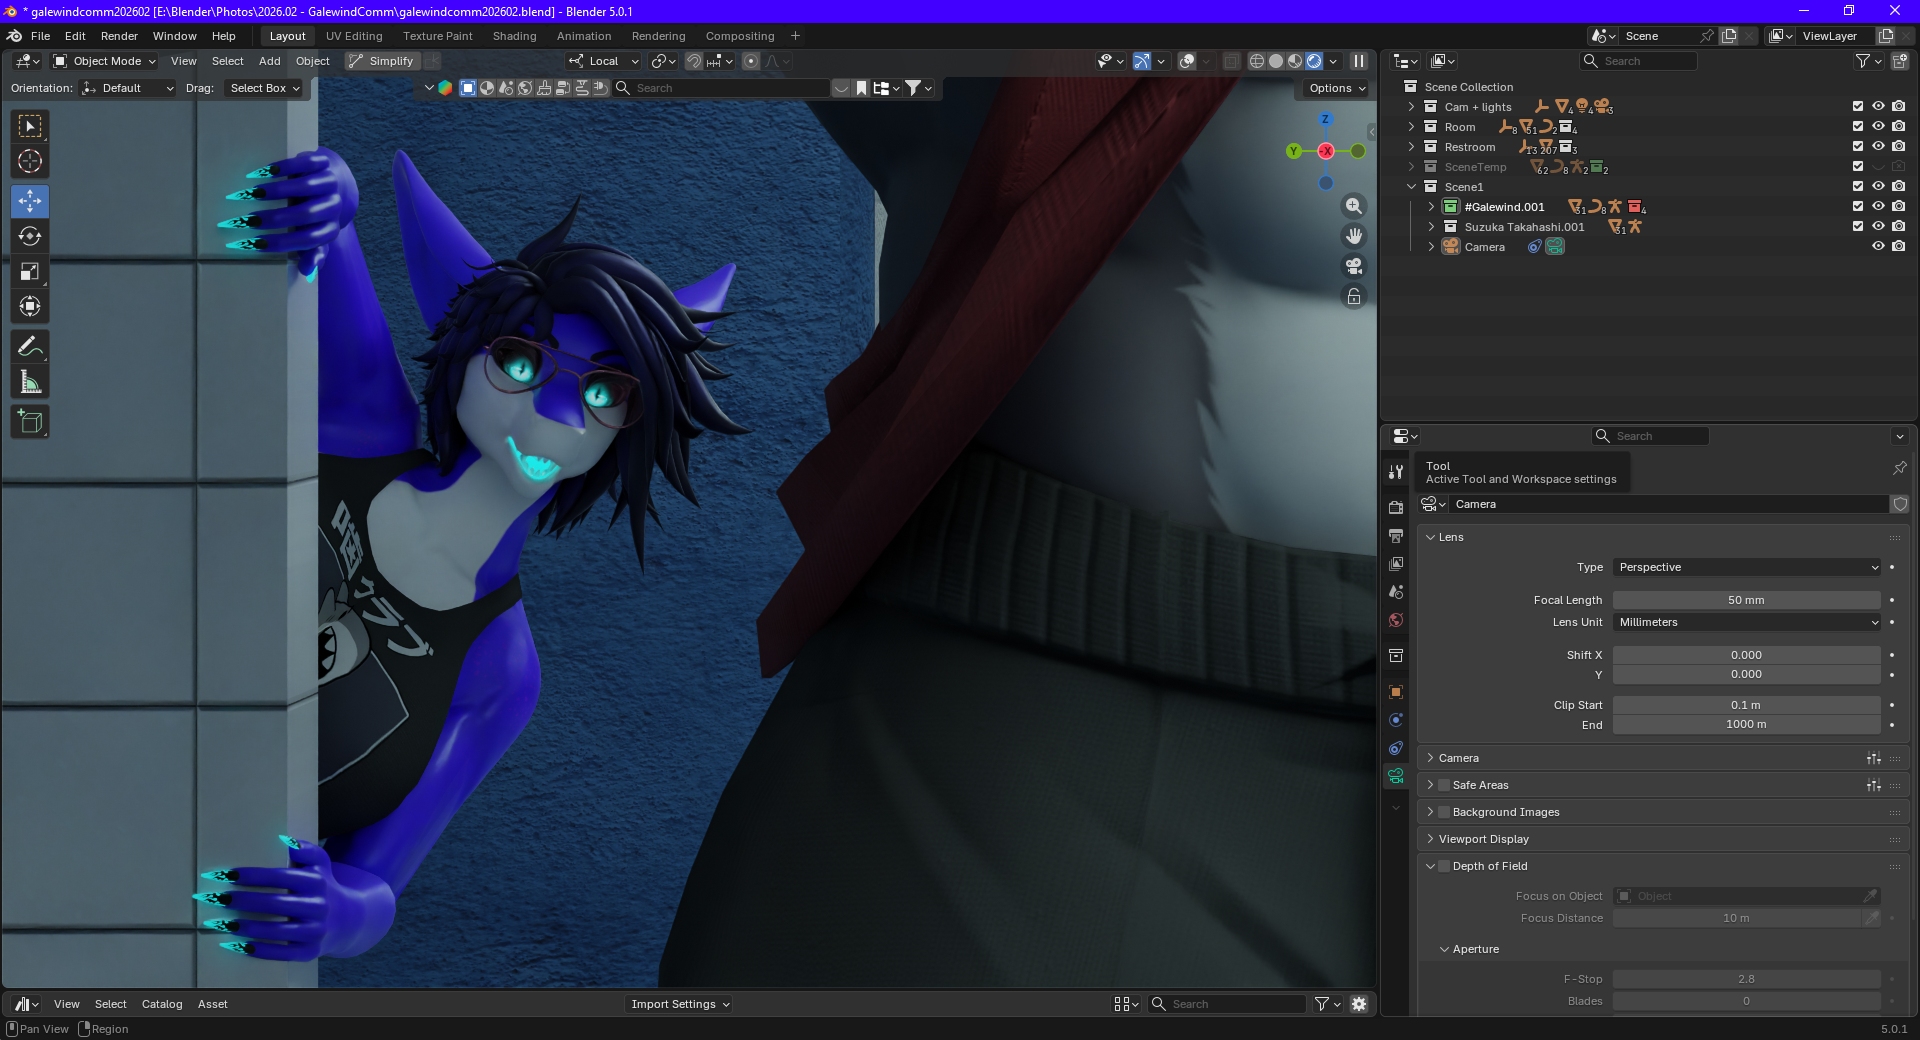Enable the Depth of Field checkbox
This screenshot has height=1040, width=1920.
point(1444,866)
